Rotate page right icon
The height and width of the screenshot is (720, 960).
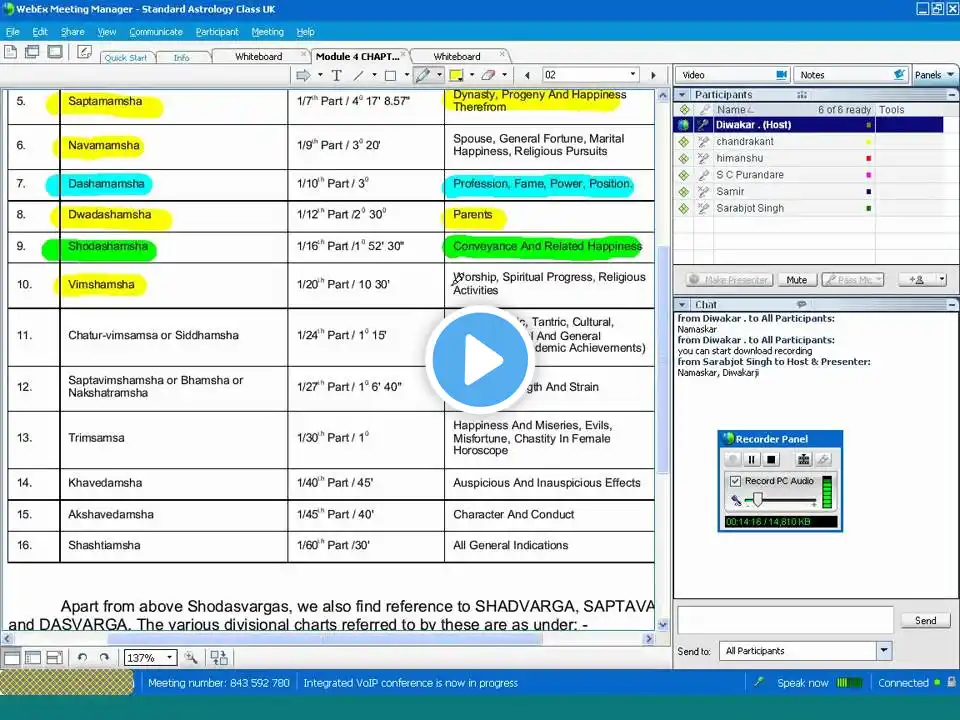coord(104,658)
